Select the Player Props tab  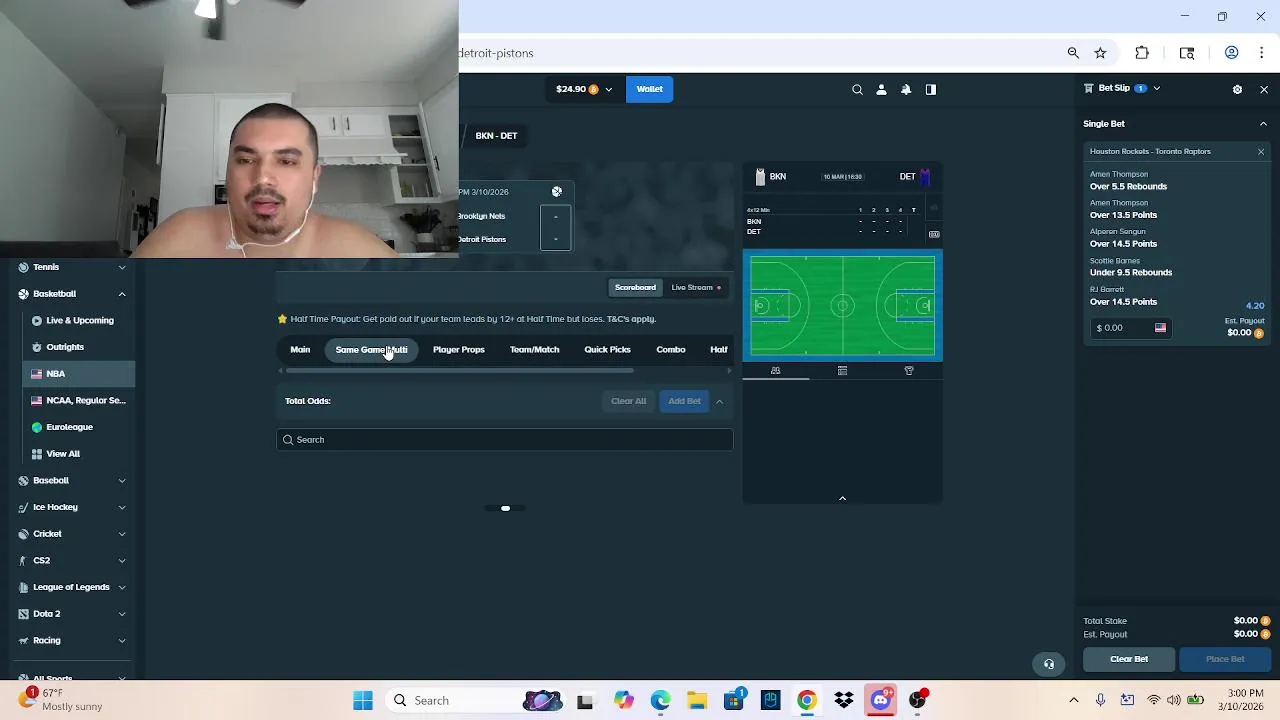coord(459,350)
